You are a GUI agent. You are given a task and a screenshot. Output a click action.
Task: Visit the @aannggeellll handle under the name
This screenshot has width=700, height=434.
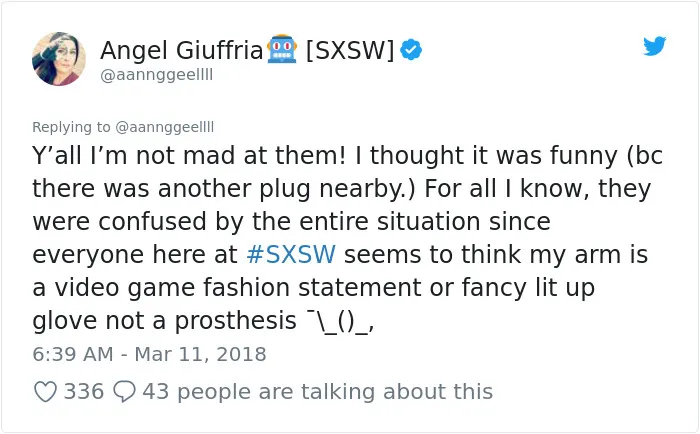tap(157, 75)
